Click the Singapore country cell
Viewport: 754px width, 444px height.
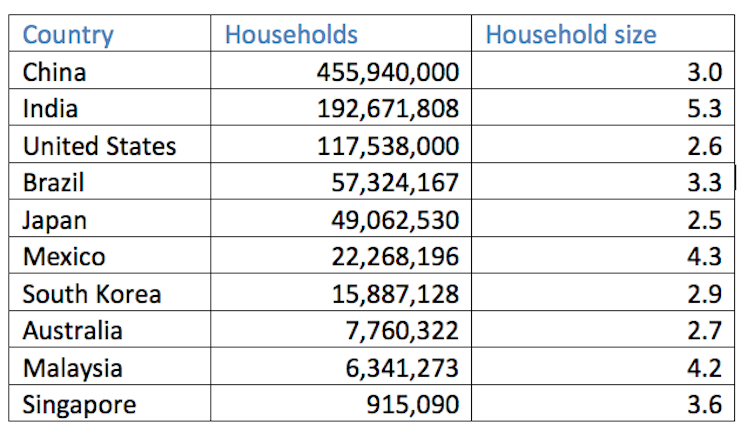coord(110,404)
